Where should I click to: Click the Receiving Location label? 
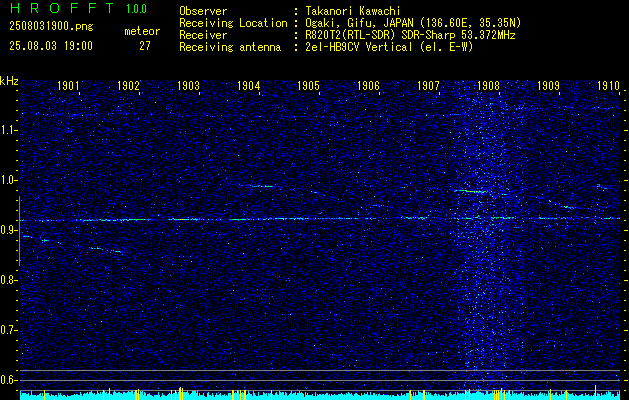(x=233, y=23)
